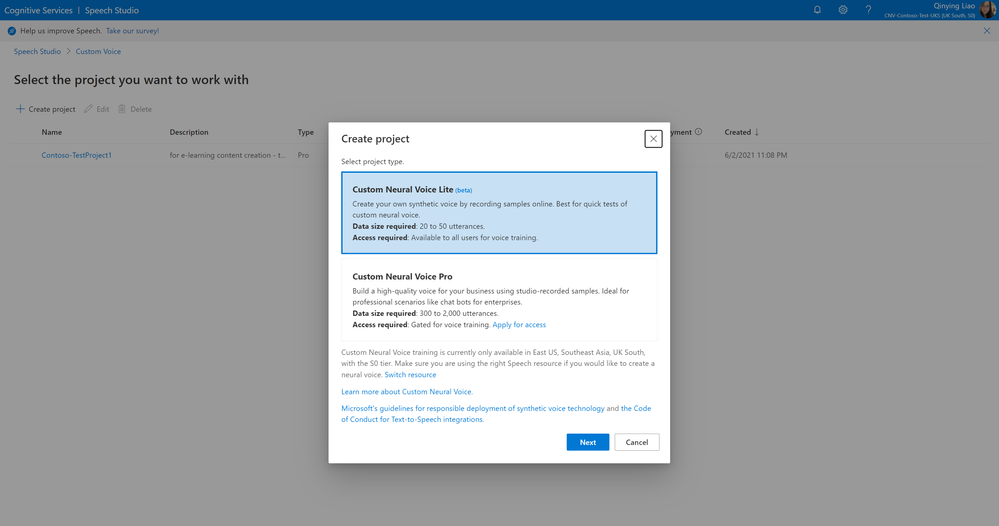Click the user profile avatar
Image resolution: width=999 pixels, height=526 pixels.
pos(987,10)
